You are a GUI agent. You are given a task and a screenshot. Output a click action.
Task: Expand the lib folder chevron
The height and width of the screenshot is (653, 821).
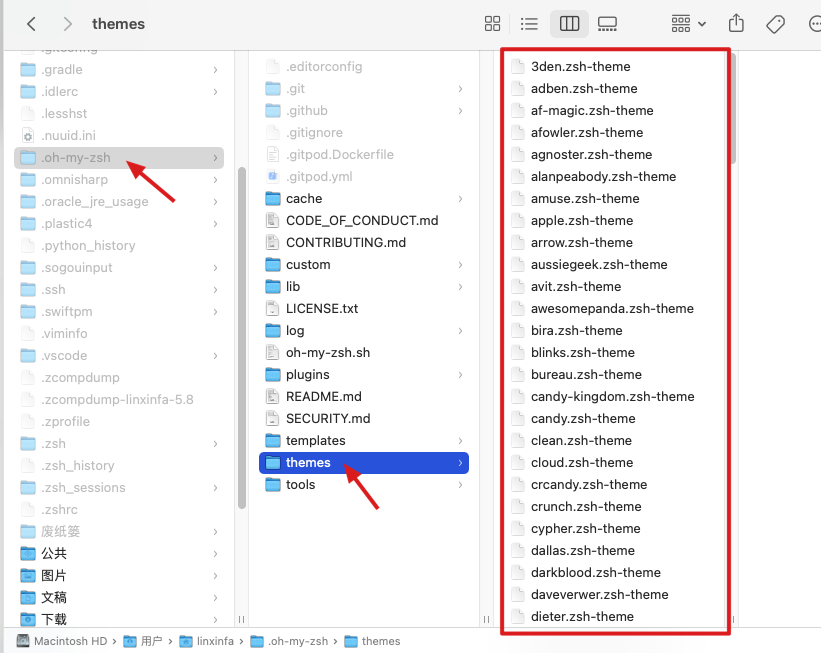[460, 286]
